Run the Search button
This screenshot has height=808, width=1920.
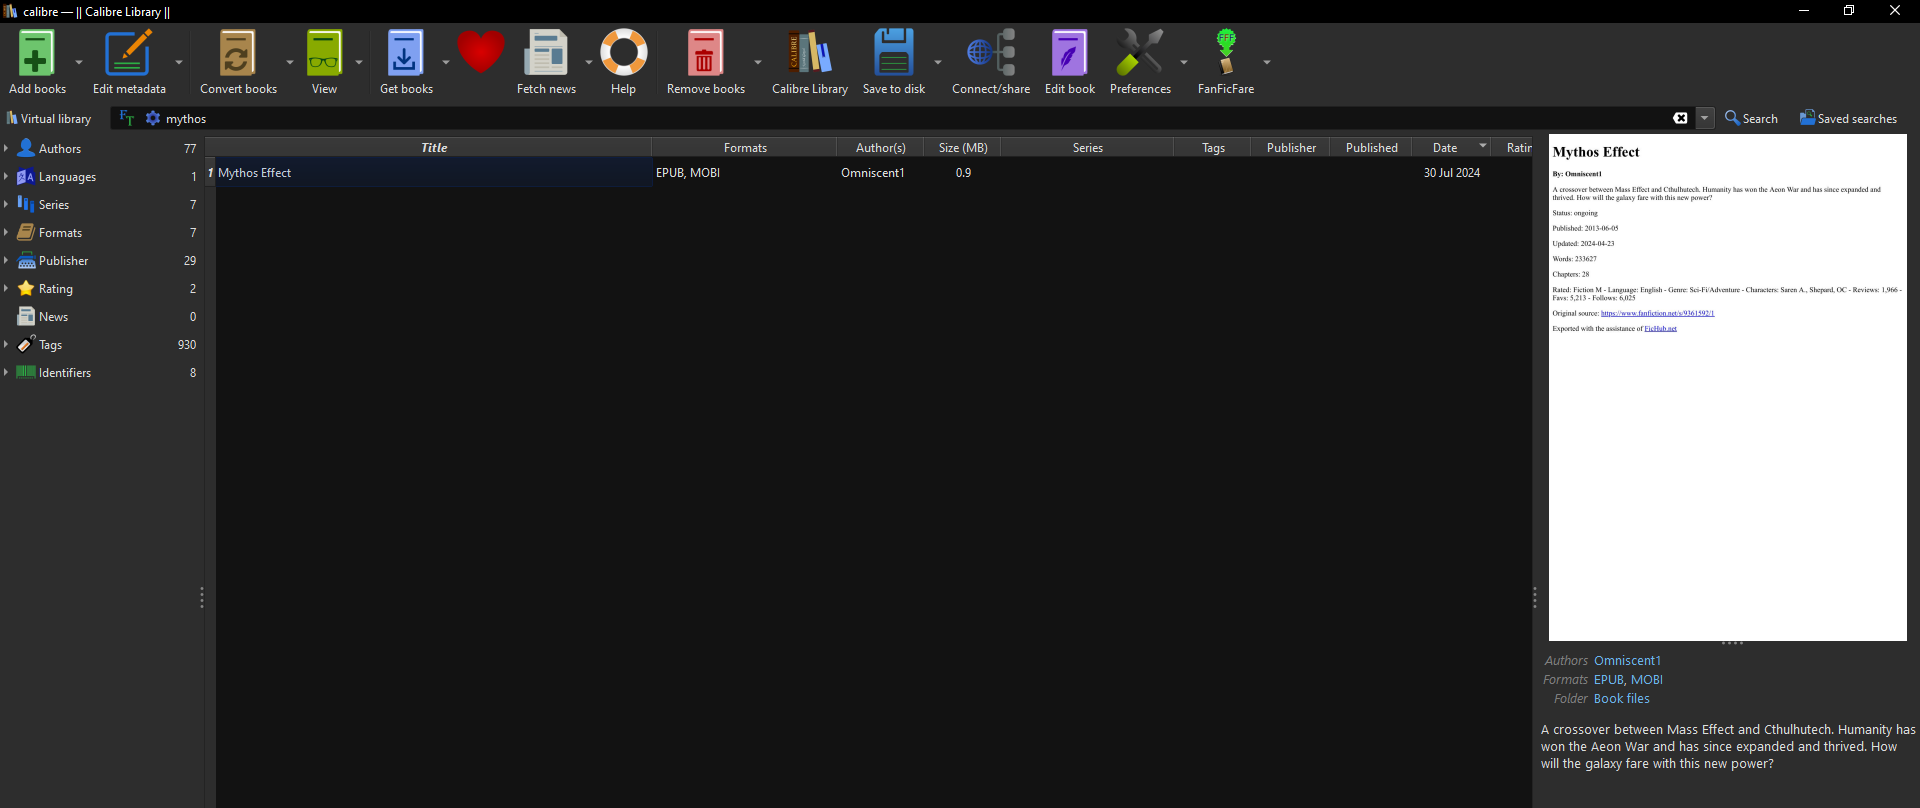click(x=1751, y=118)
